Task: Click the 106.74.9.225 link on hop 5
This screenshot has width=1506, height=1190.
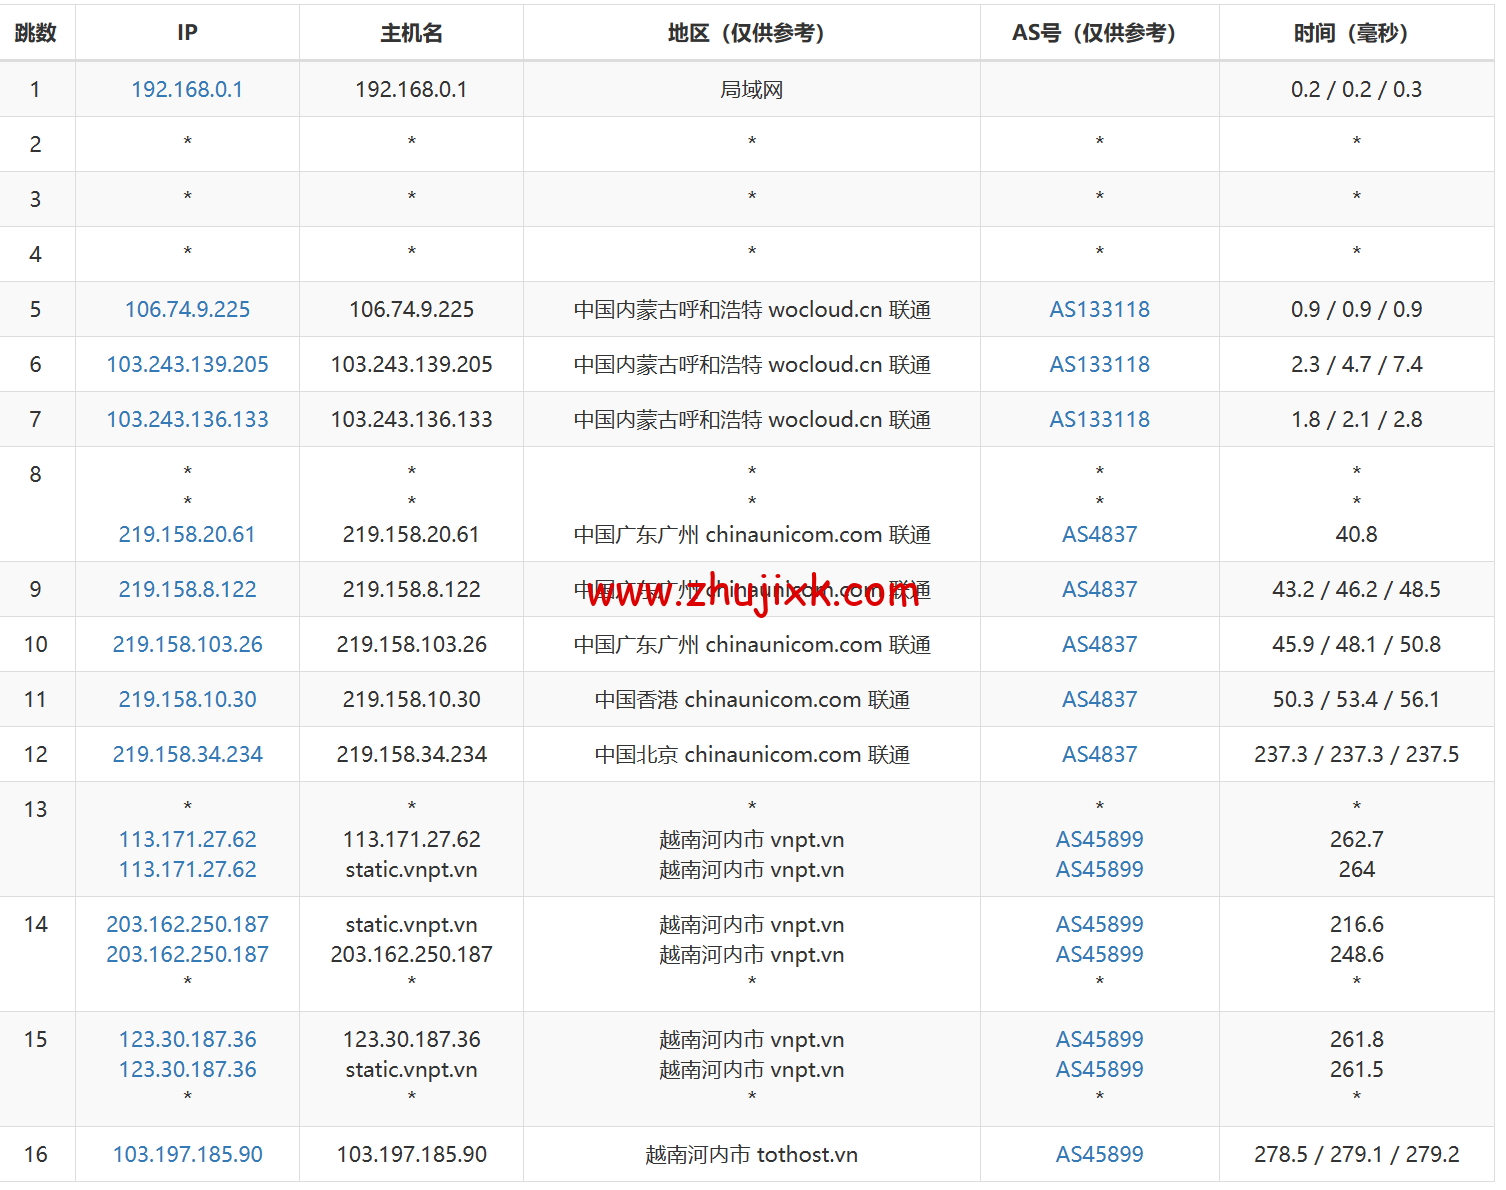Action: [x=187, y=309]
